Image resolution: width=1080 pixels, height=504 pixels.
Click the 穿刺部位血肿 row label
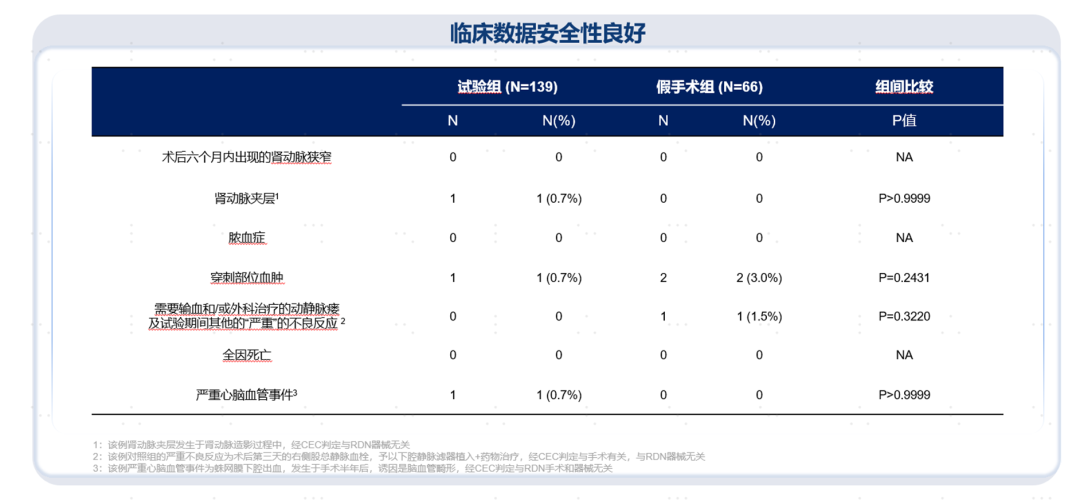246,277
